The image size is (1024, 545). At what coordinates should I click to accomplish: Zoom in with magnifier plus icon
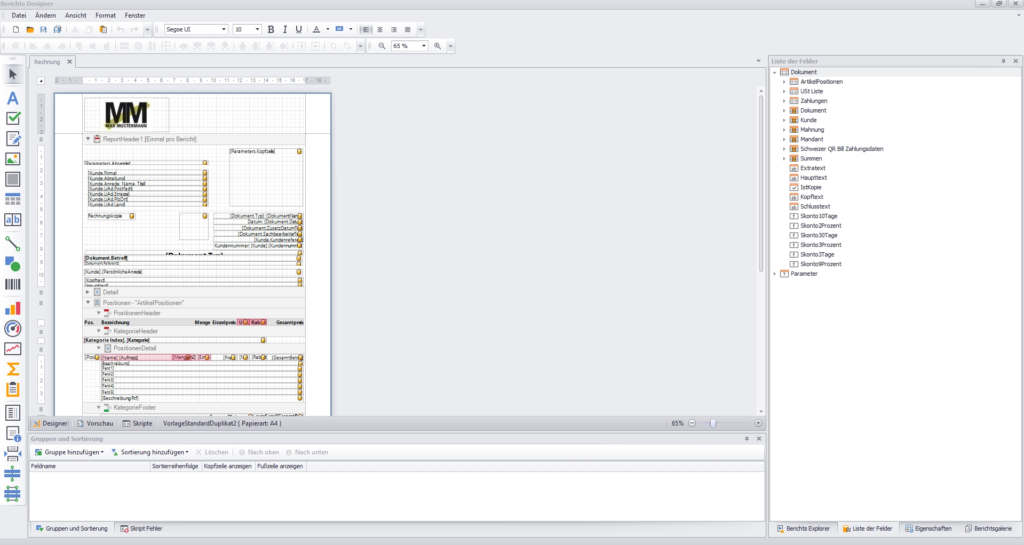[438, 46]
